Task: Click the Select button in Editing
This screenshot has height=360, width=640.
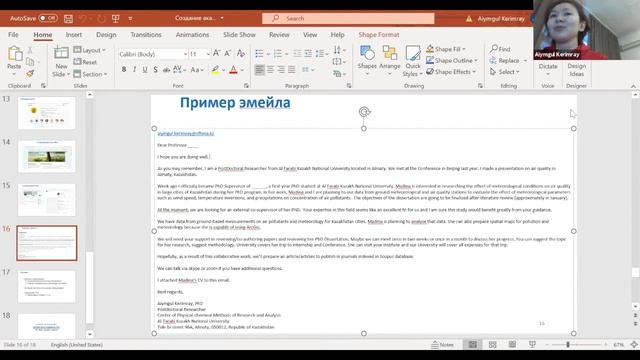Action: pos(505,72)
